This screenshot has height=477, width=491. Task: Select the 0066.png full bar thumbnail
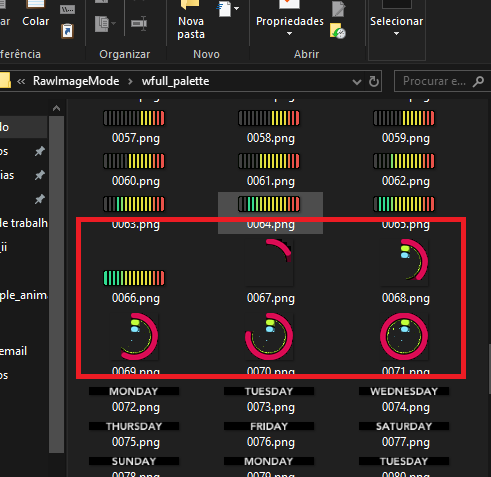pyautogui.click(x=134, y=278)
